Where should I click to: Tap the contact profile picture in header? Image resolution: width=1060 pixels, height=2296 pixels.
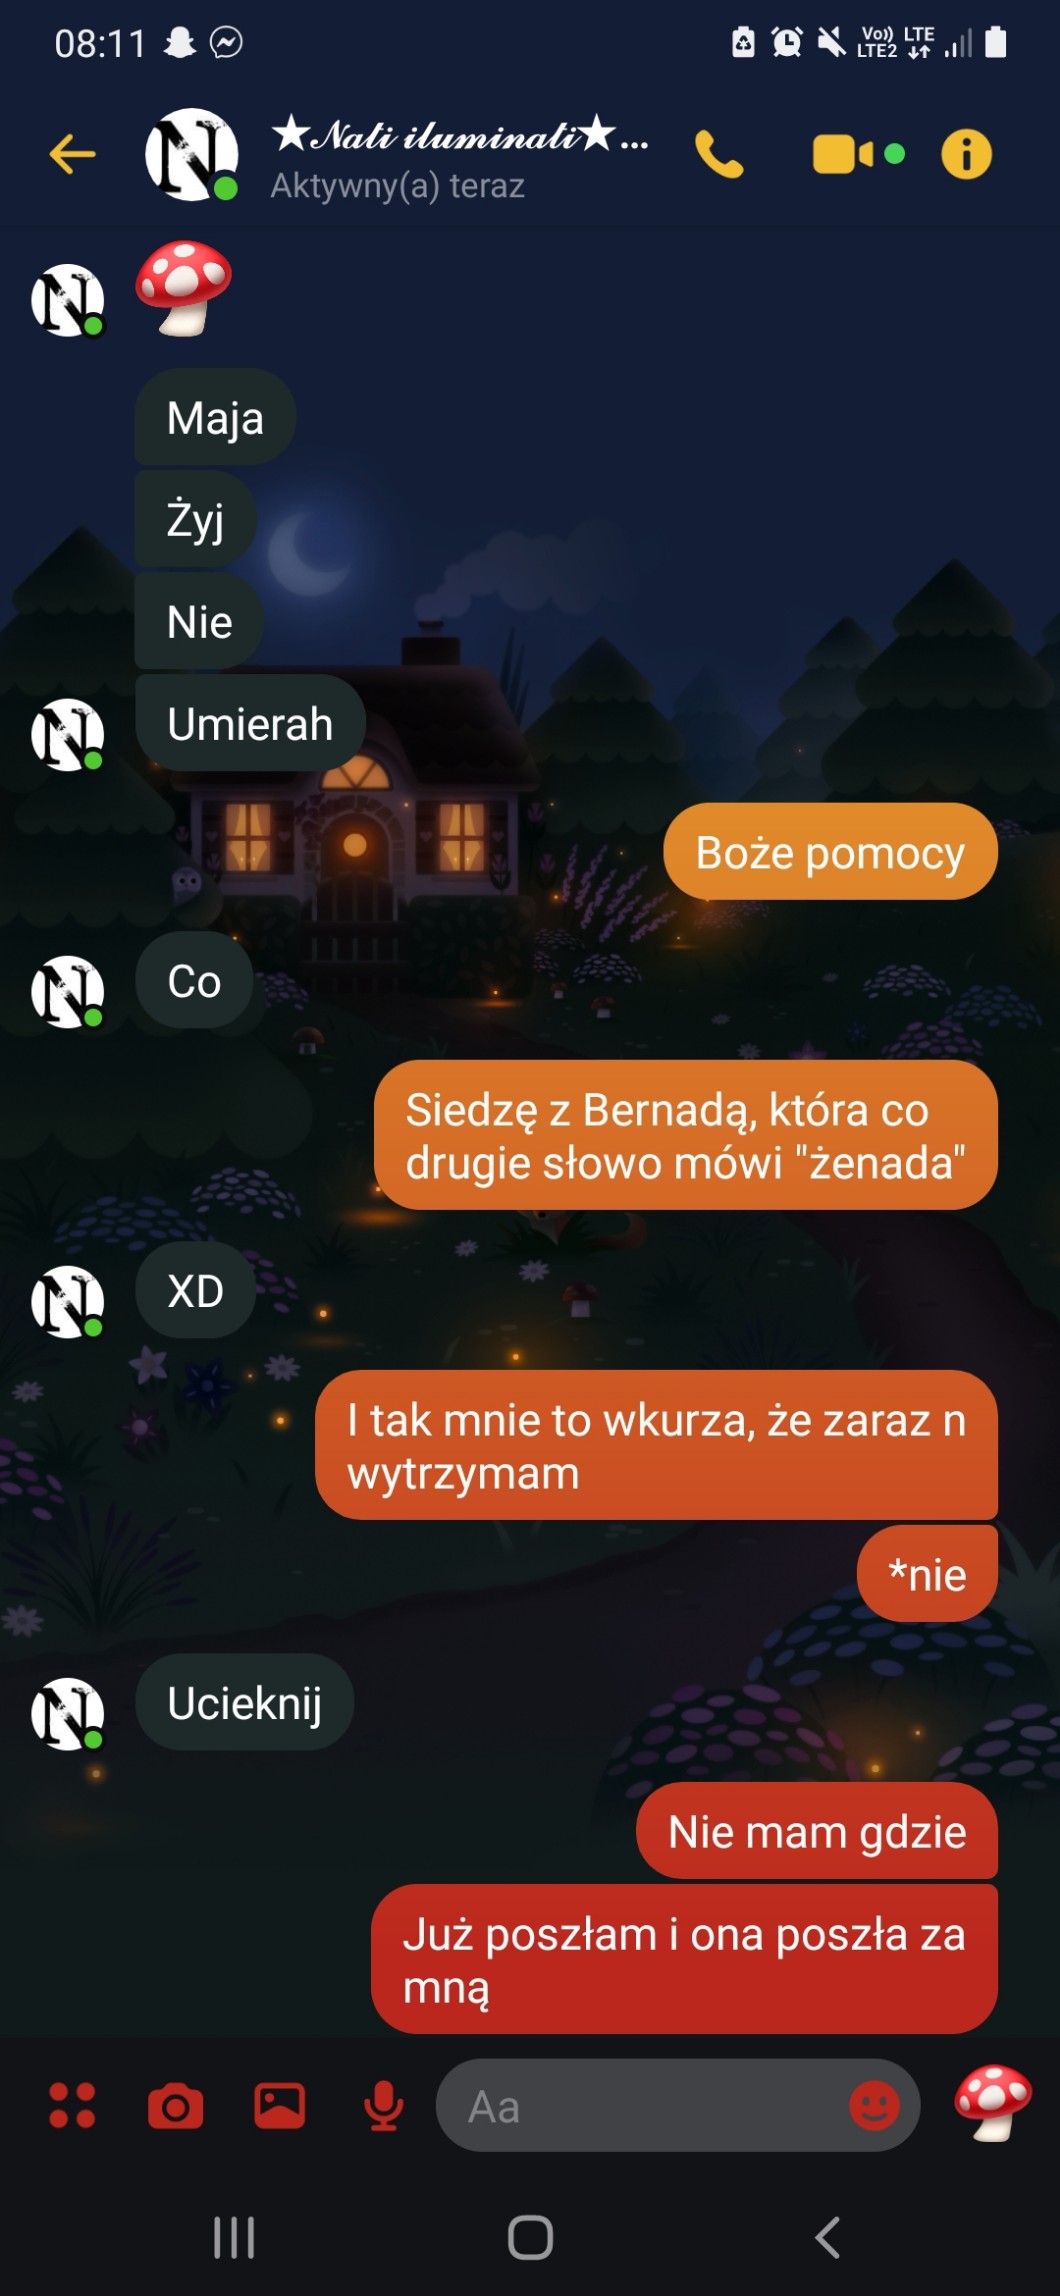pos(192,154)
